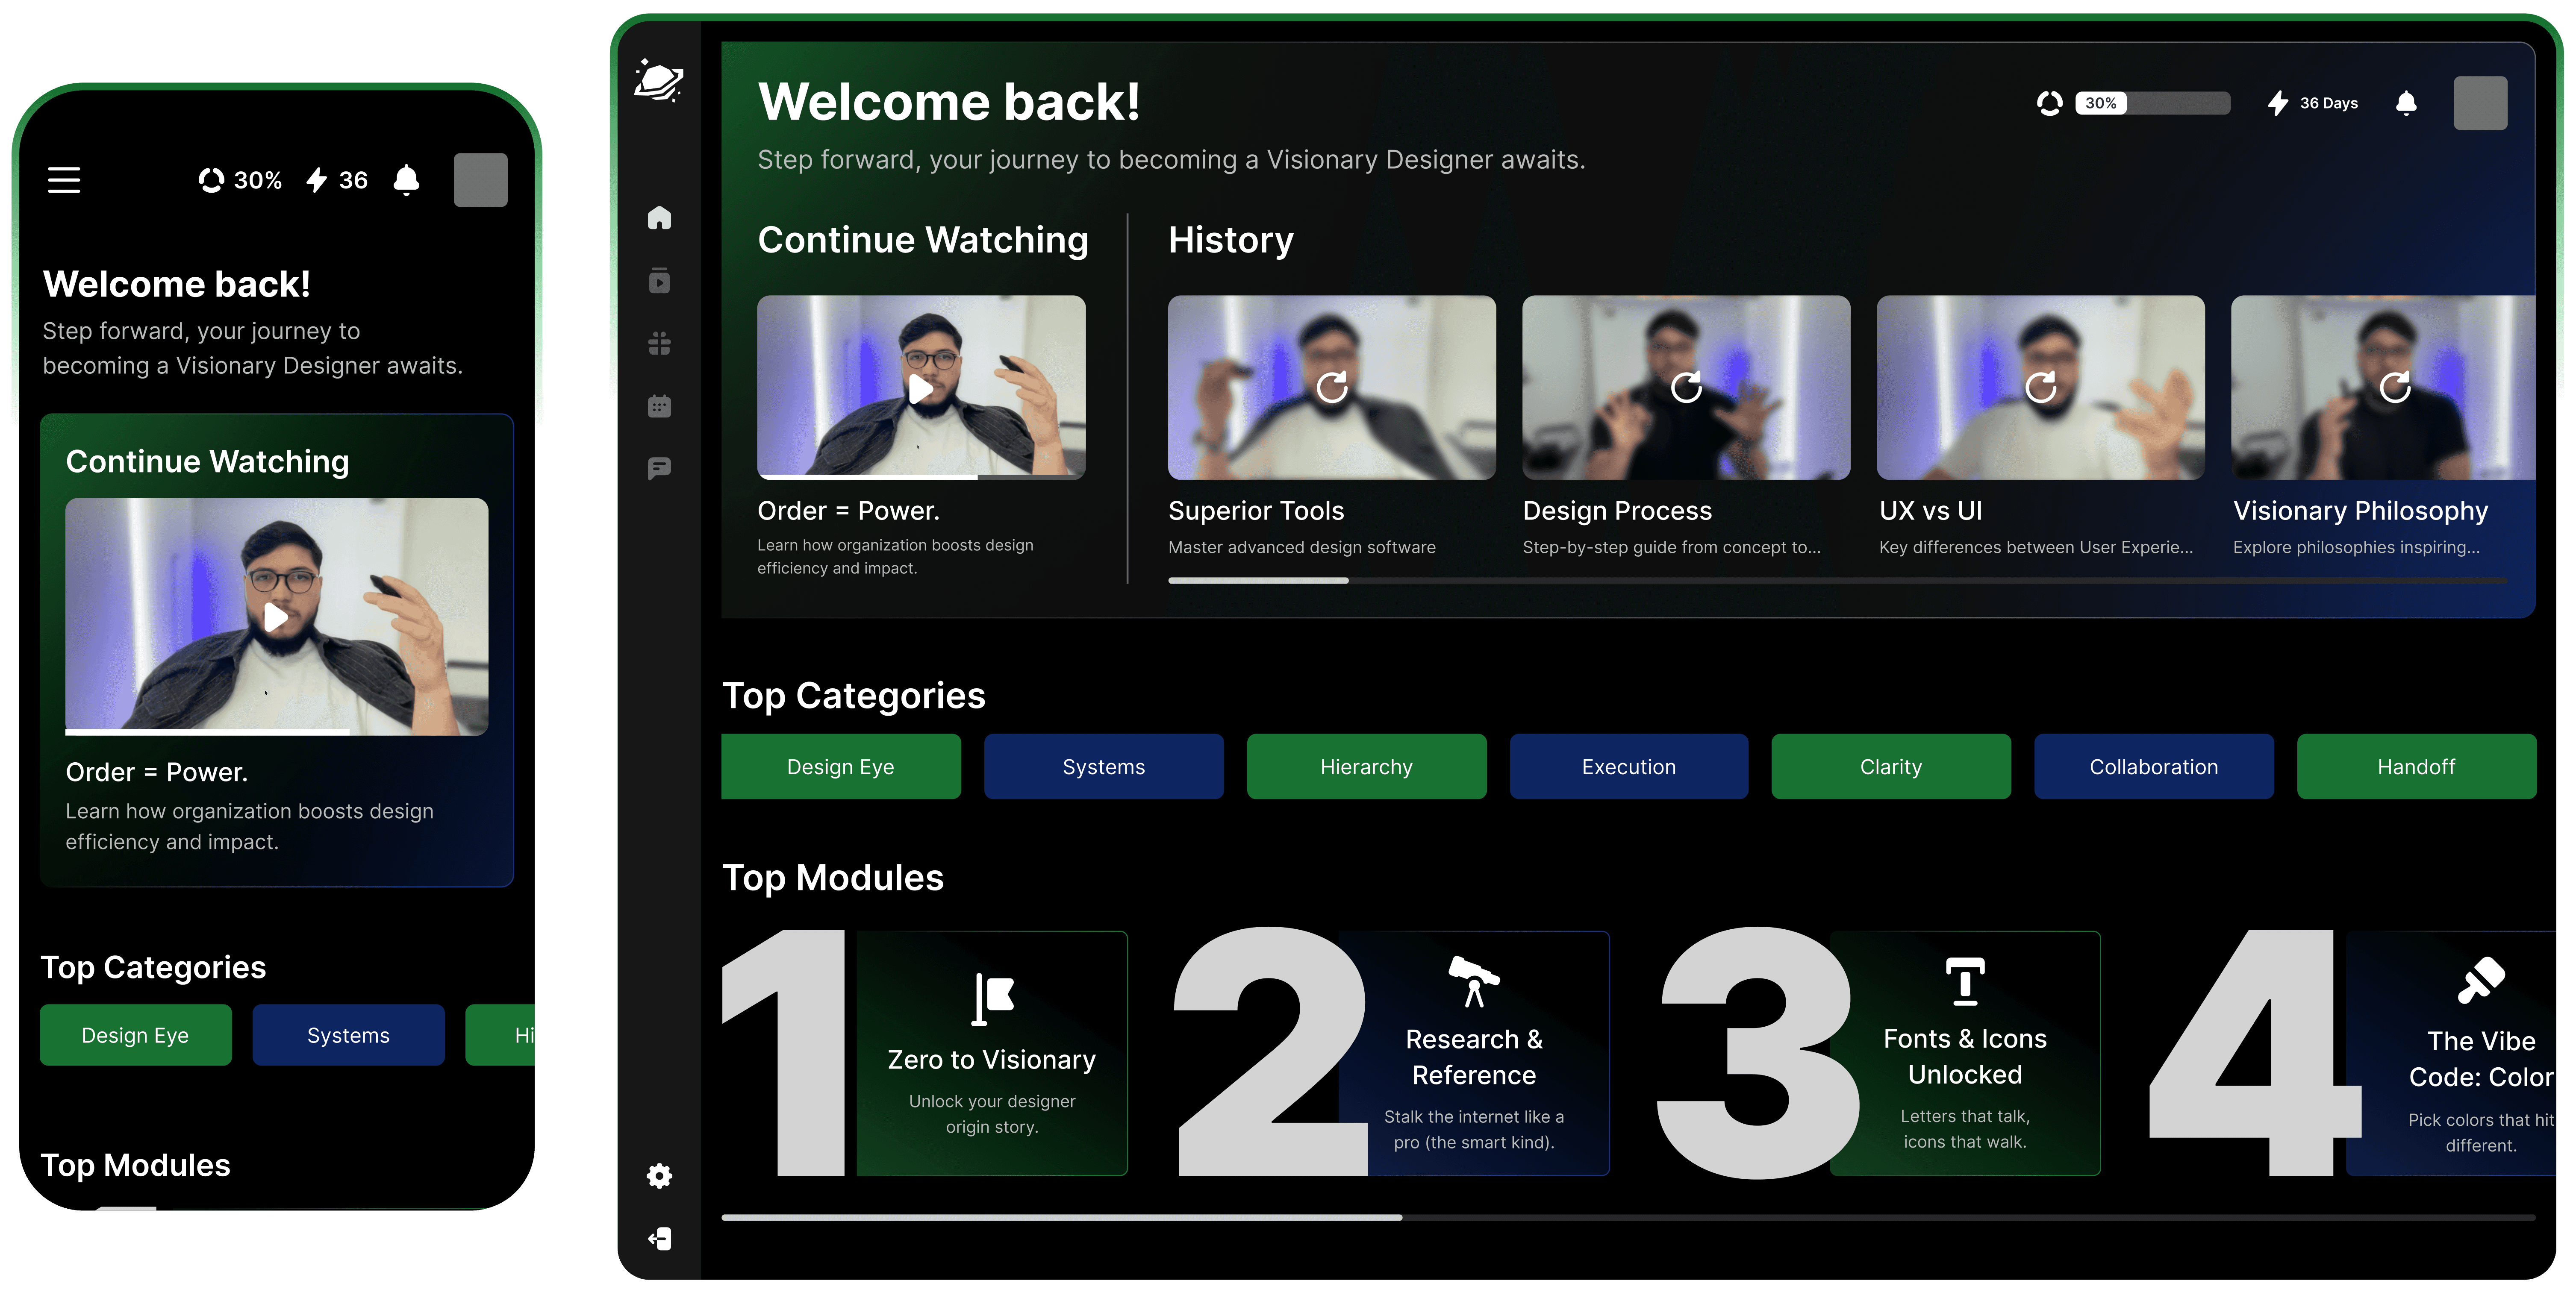
Task: Open The Vibe Code: Color module card
Action: point(2451,1053)
